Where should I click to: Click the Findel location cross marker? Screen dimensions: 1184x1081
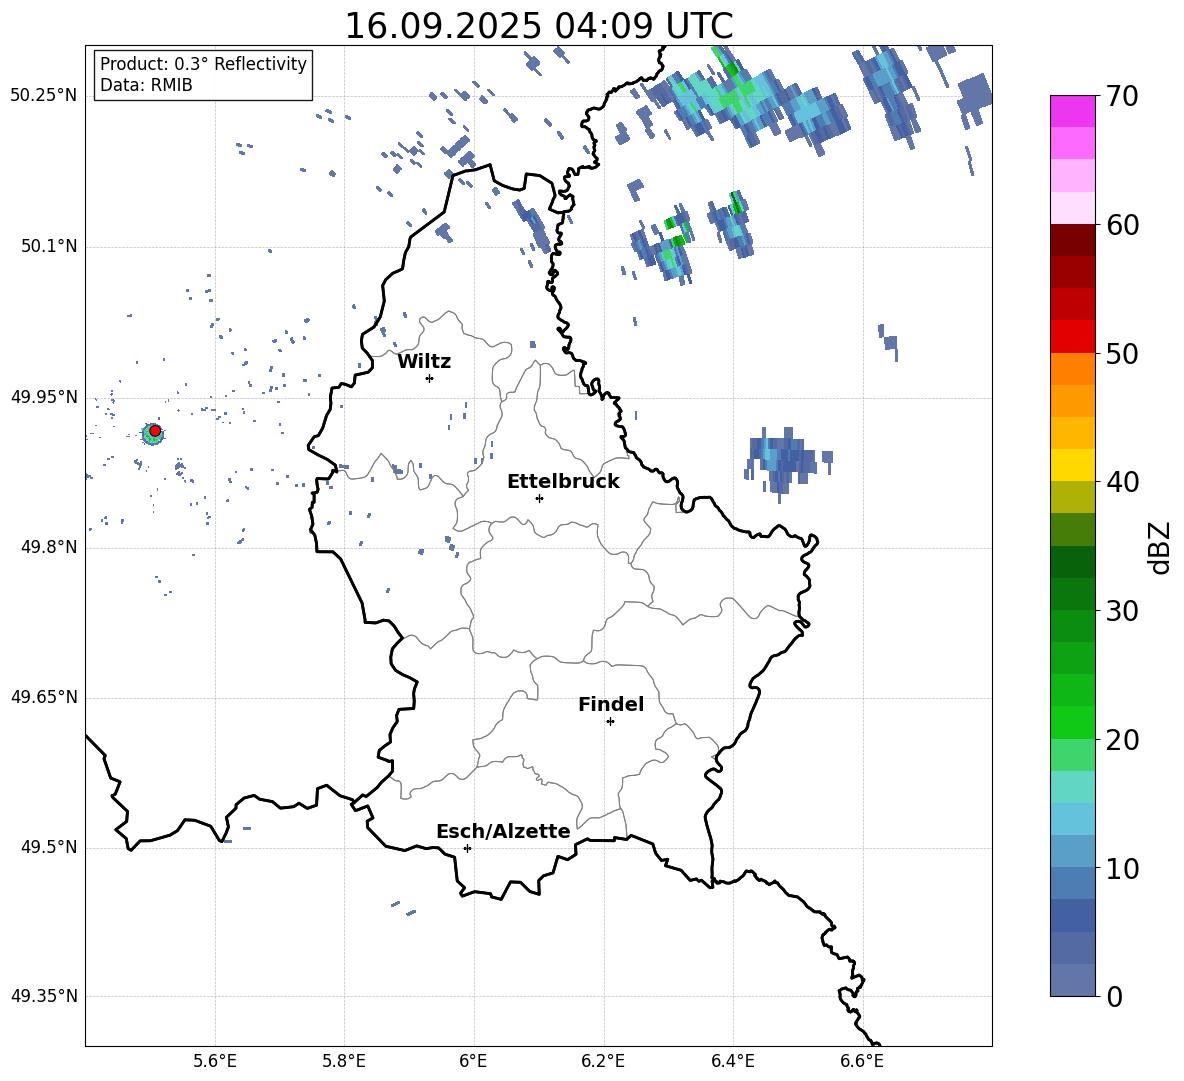point(610,722)
